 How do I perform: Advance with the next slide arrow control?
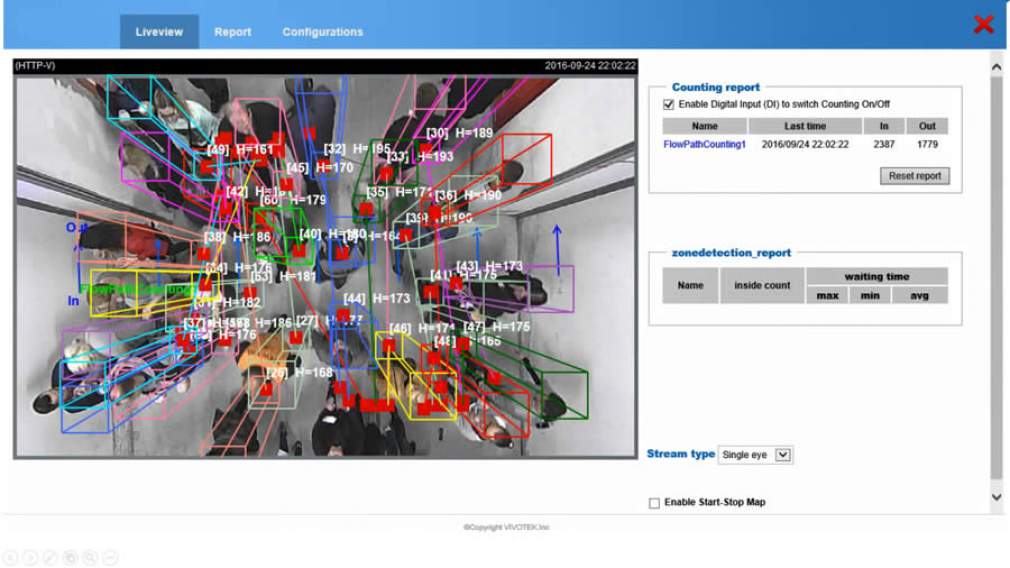30,557
